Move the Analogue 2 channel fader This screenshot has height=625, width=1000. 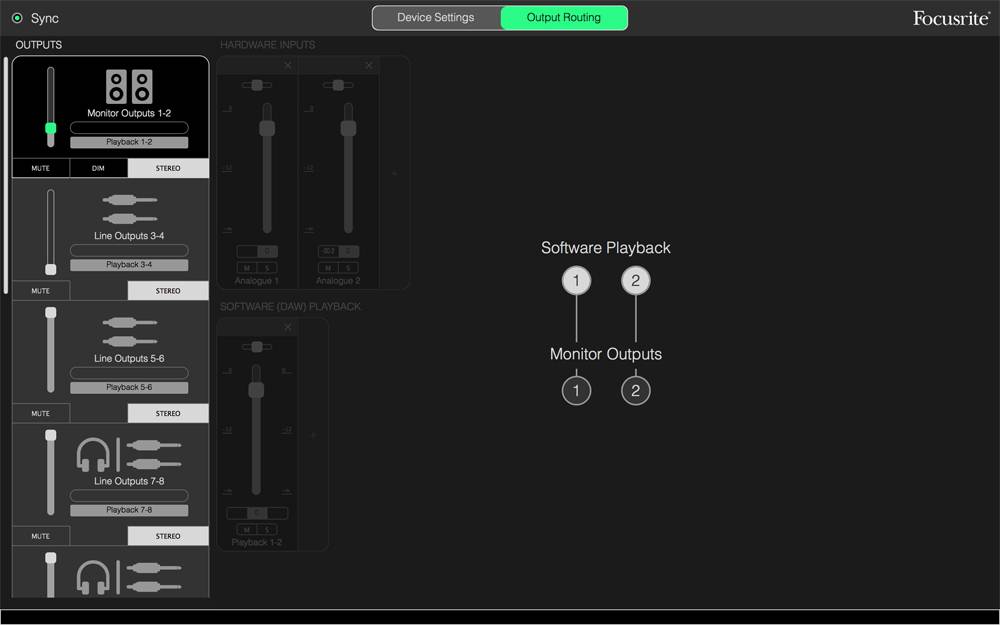(x=348, y=128)
